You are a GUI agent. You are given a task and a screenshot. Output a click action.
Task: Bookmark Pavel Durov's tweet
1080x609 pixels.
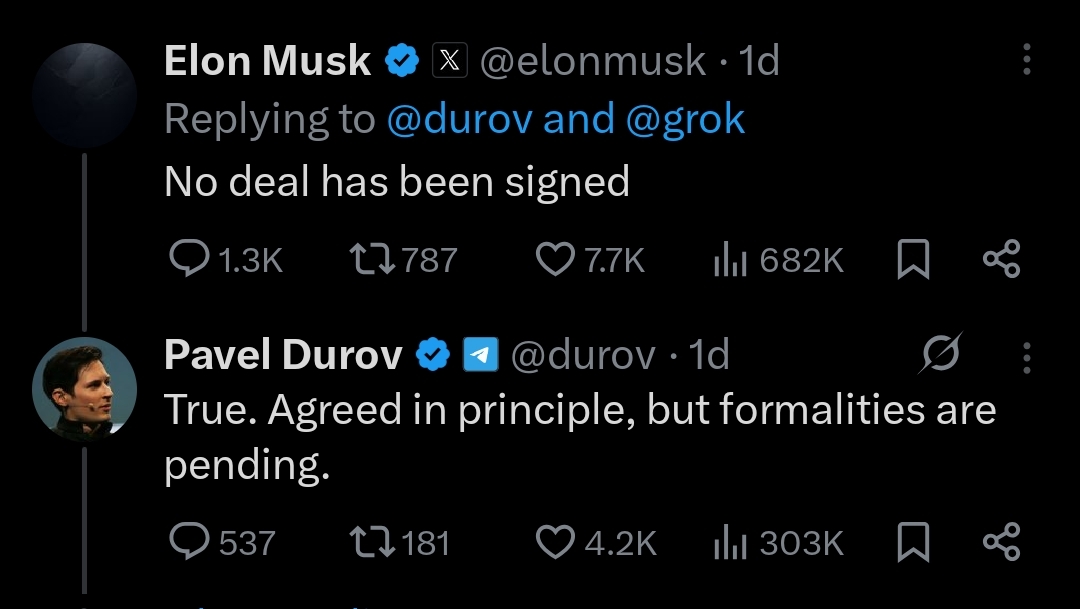[x=912, y=542]
